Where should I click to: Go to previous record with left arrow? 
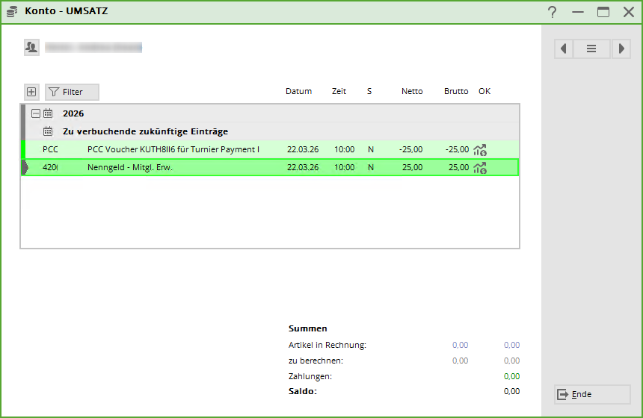pos(564,48)
